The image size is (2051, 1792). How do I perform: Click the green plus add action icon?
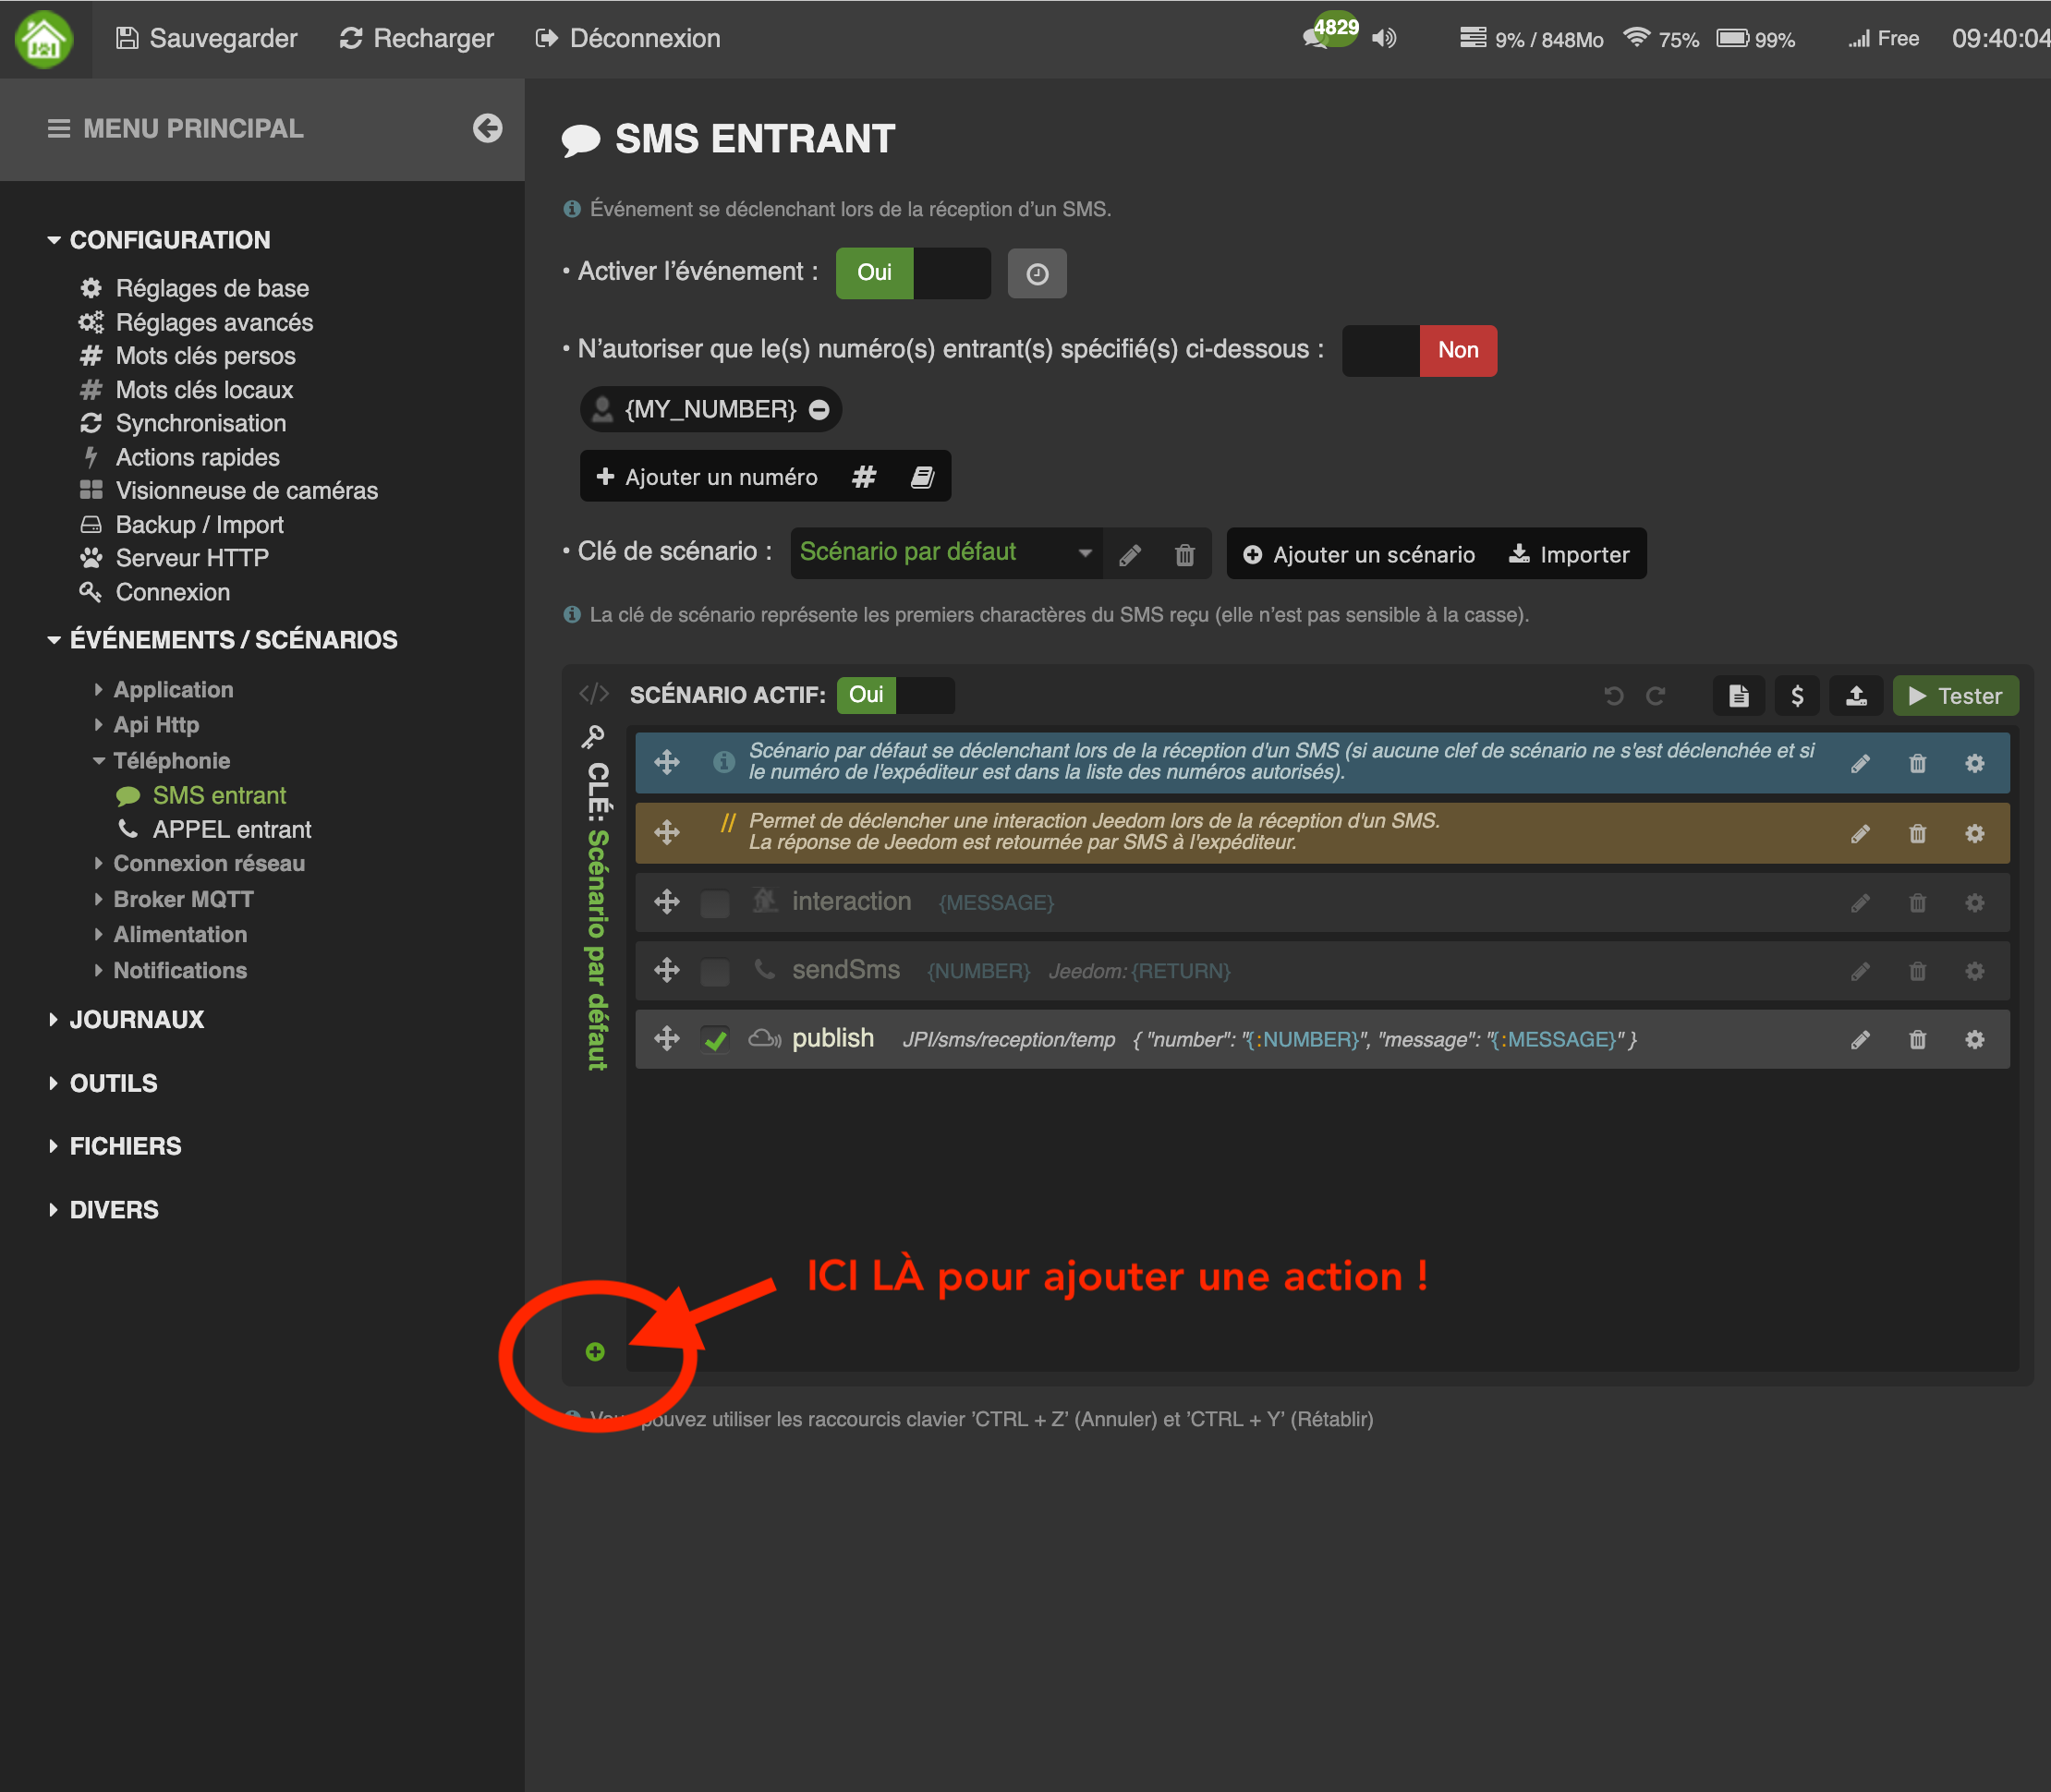(x=595, y=1352)
